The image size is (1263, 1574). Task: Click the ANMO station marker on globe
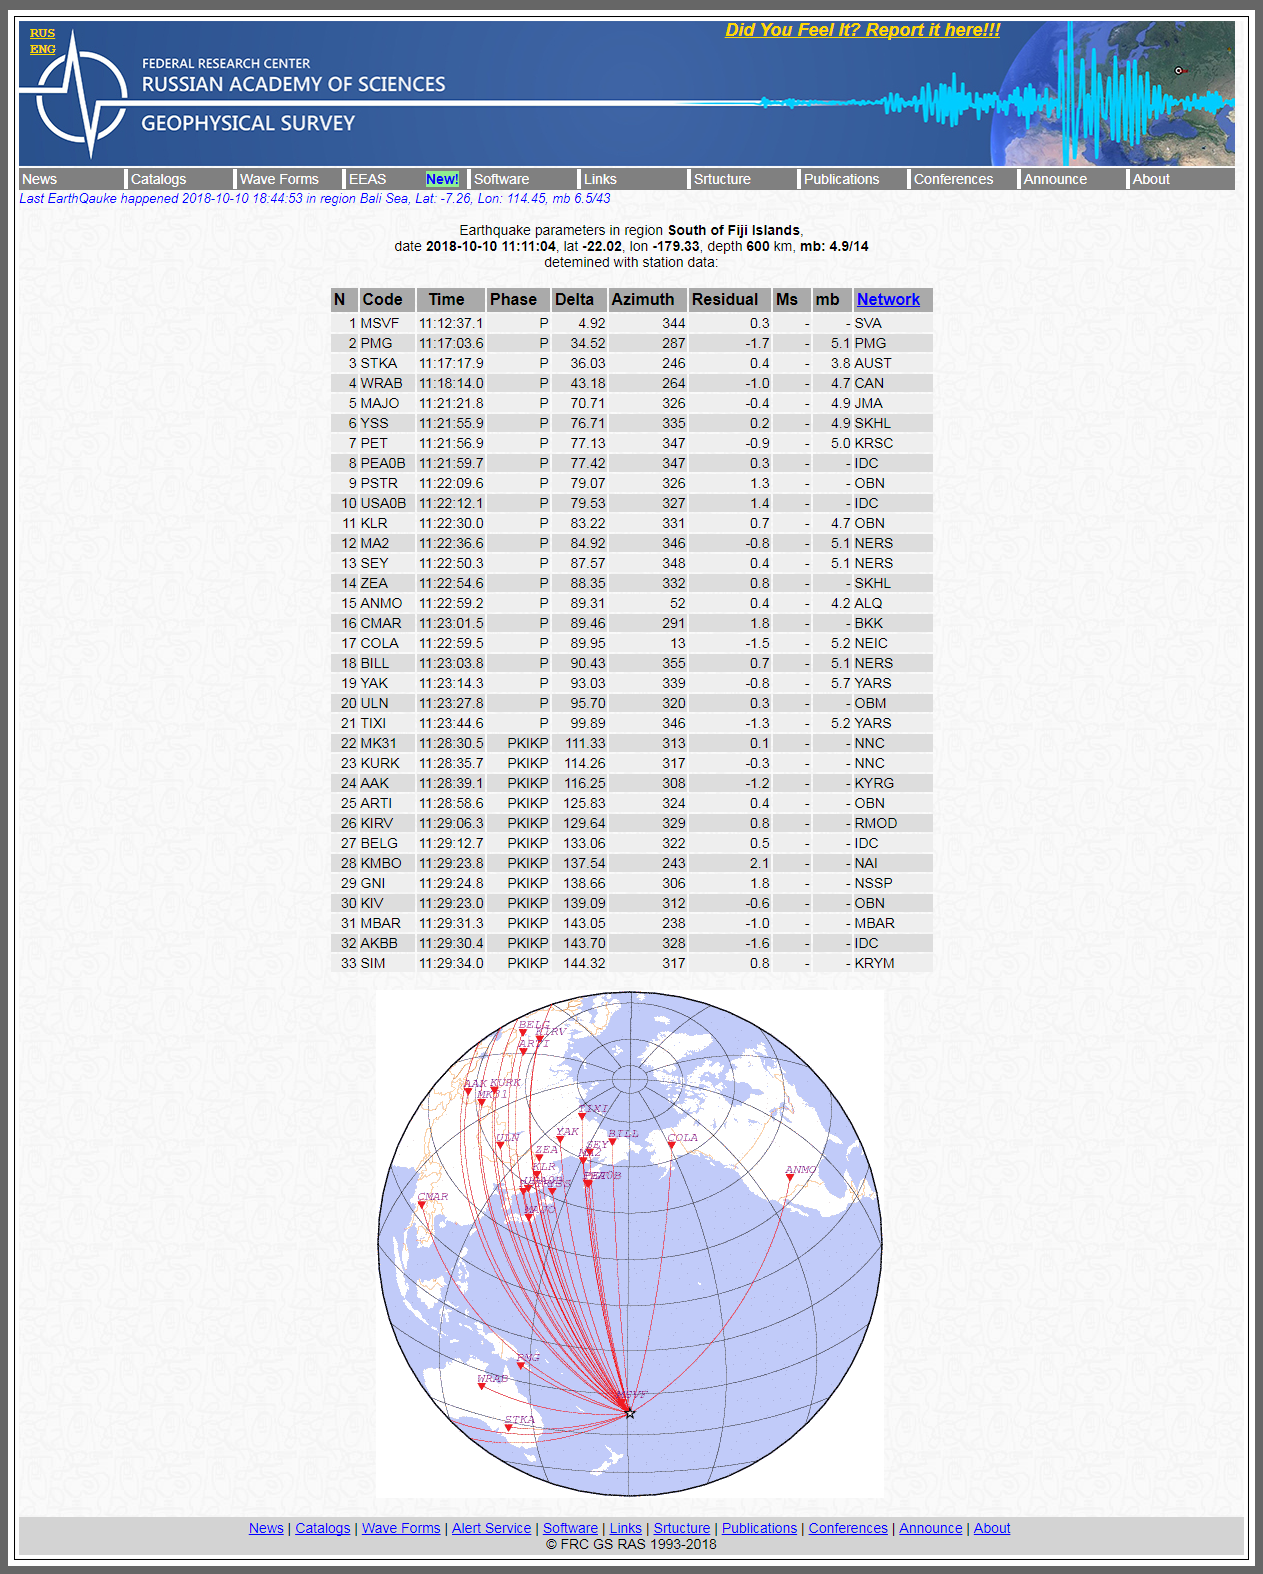pyautogui.click(x=789, y=1177)
